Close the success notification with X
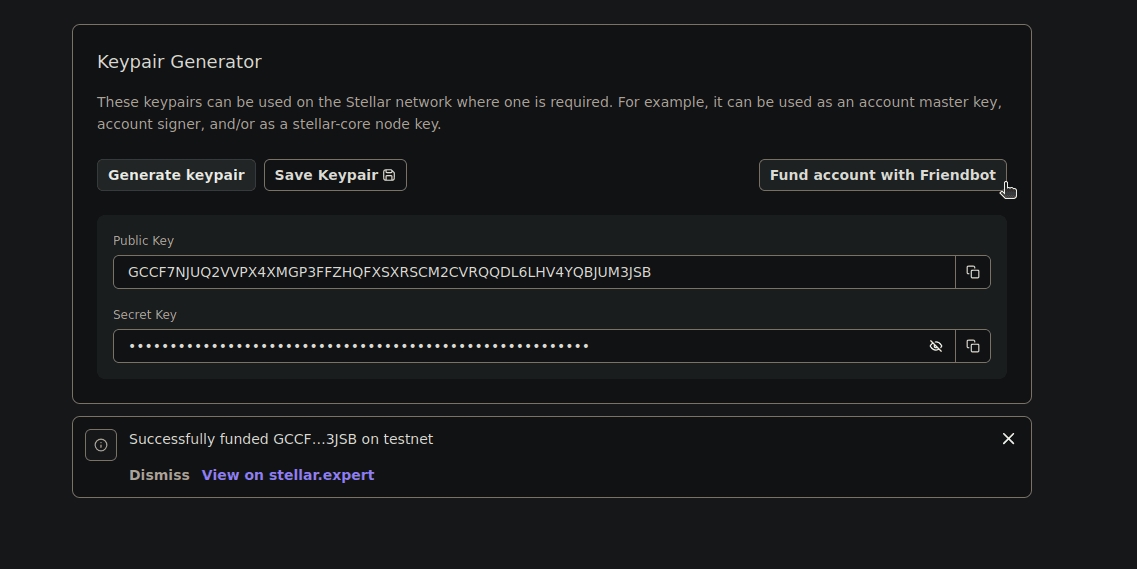The width and height of the screenshot is (1137, 569). 1008,439
